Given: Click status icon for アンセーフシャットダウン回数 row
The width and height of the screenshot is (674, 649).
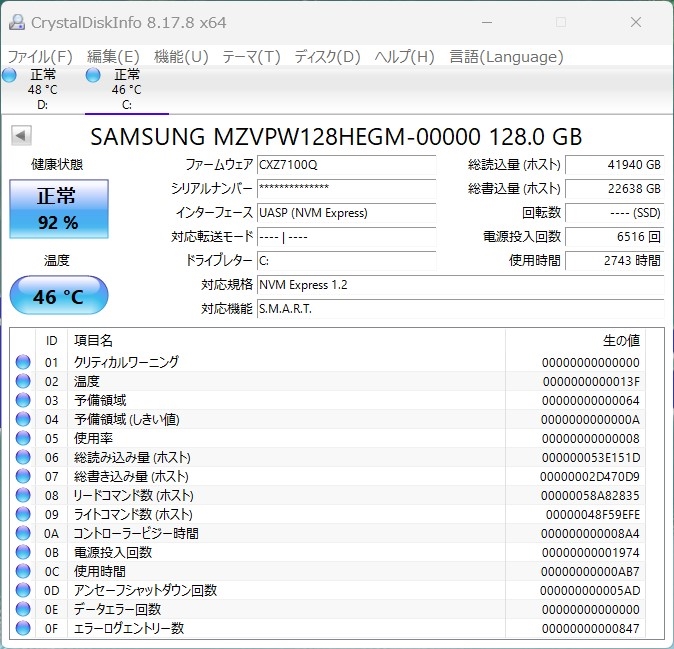Looking at the screenshot, I should (x=23, y=590).
